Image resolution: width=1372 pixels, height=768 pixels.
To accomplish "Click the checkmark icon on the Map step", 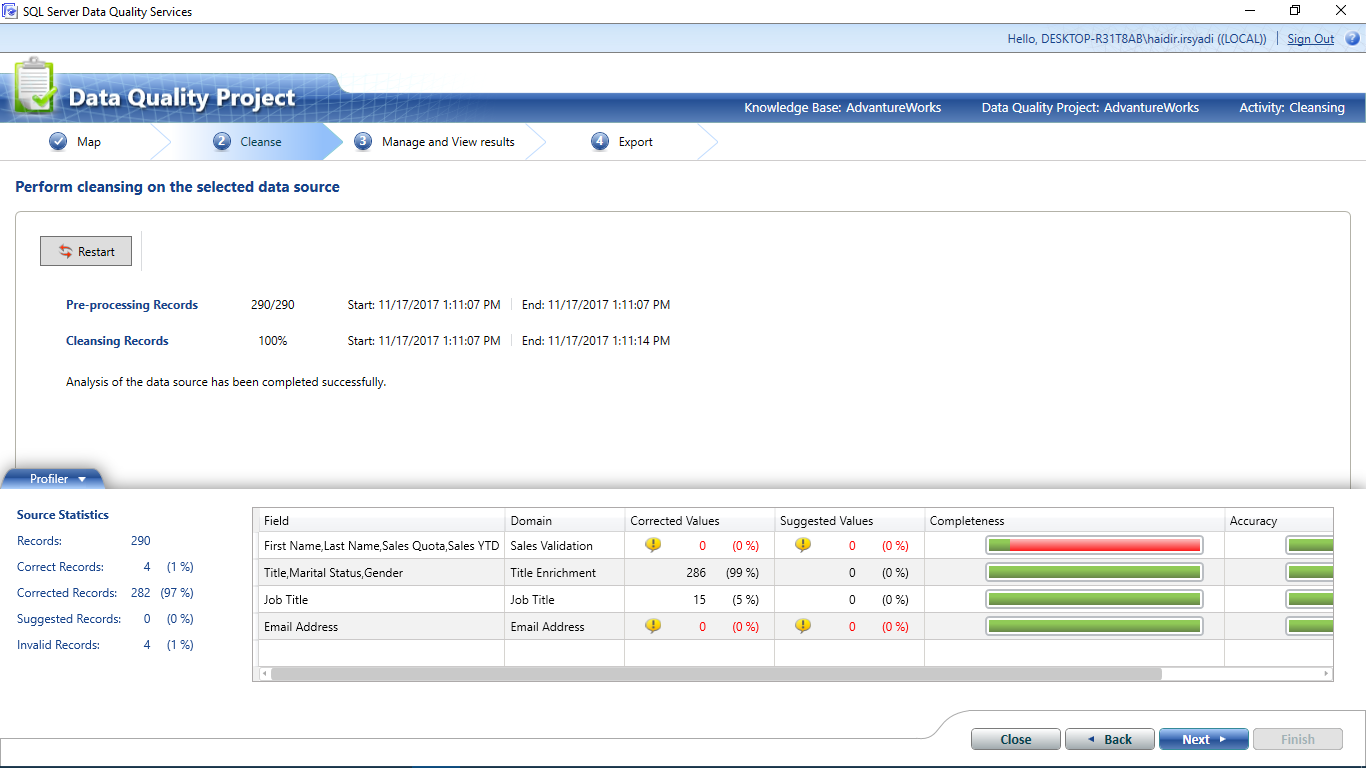I will 59,142.
